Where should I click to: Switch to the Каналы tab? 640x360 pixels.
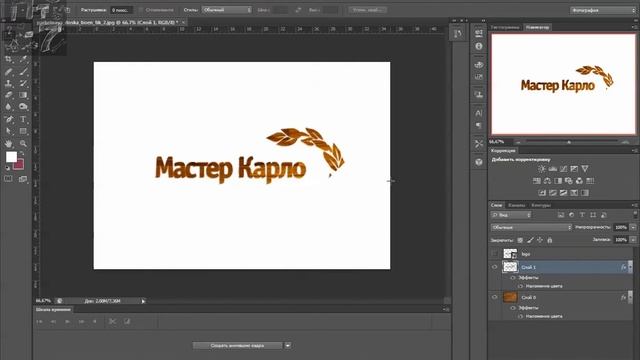[x=517, y=205]
